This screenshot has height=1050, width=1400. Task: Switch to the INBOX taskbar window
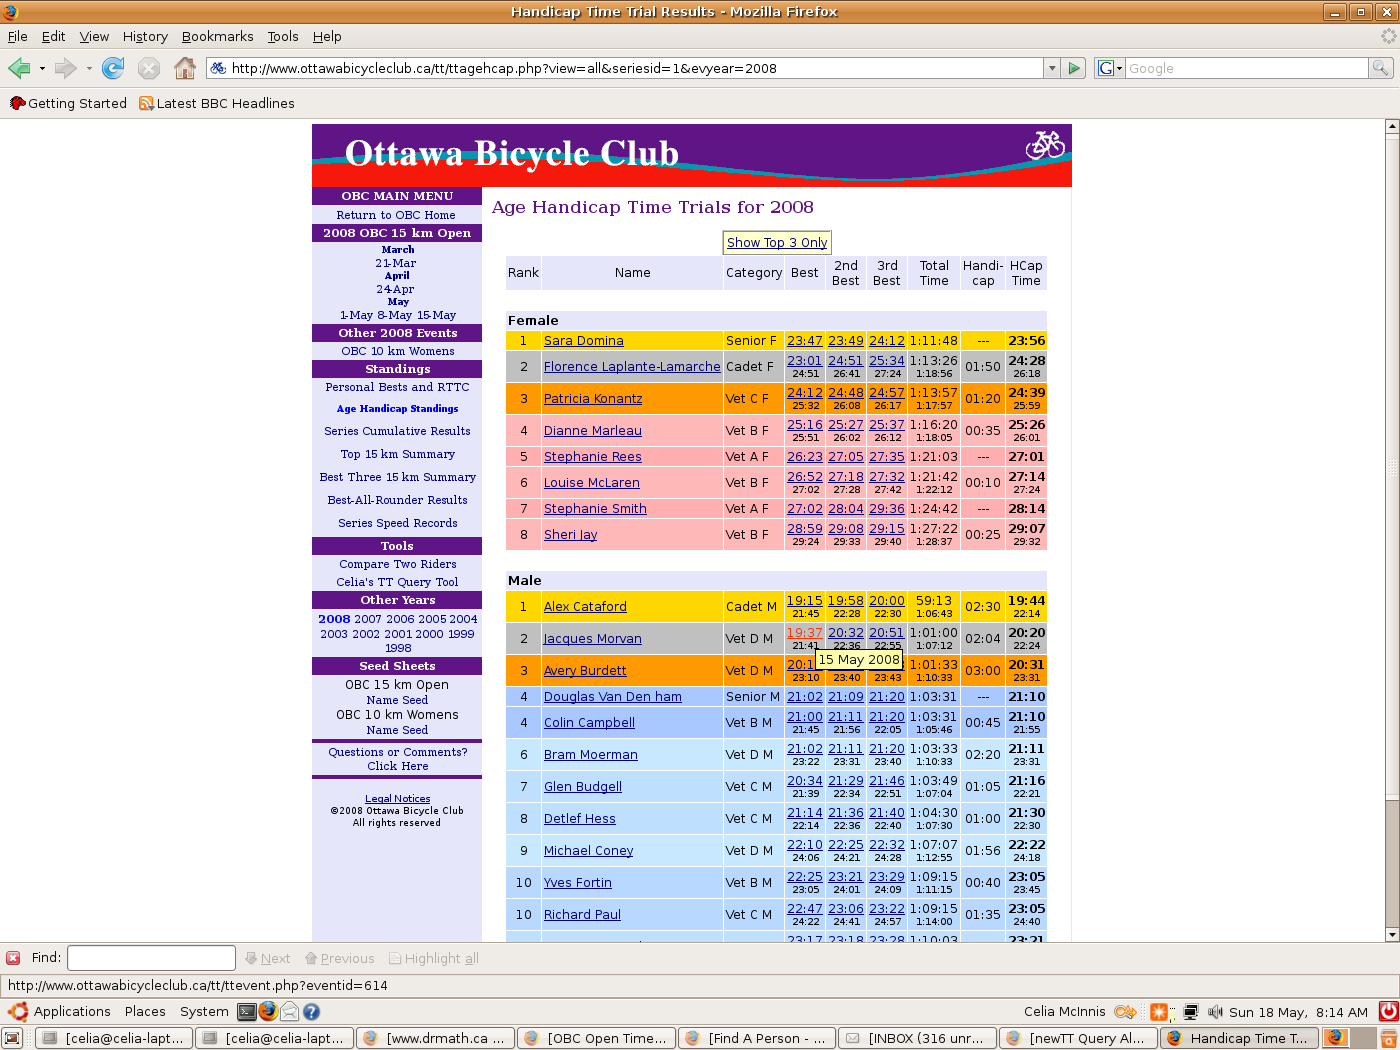pos(917,1038)
